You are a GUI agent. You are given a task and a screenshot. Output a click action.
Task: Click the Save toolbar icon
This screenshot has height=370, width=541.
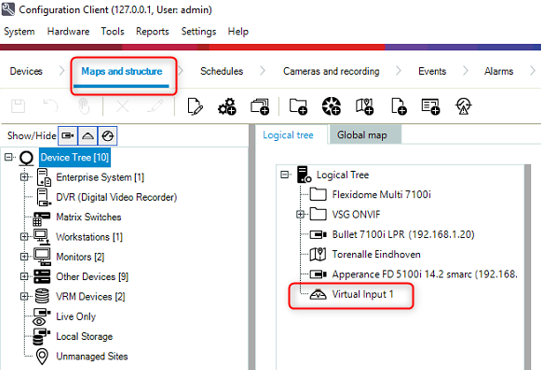pos(18,106)
